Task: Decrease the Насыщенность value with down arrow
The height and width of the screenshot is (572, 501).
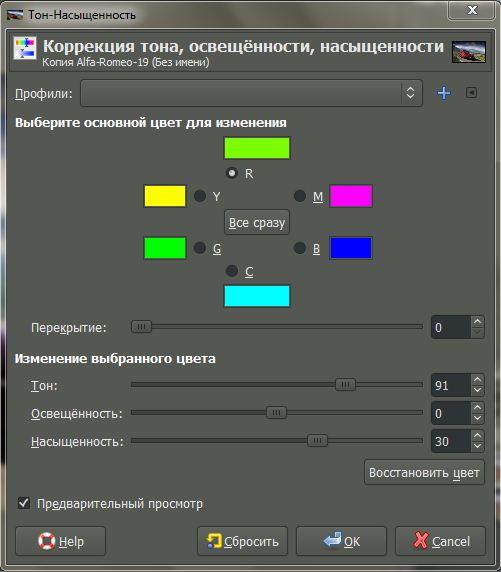Action: 477,446
